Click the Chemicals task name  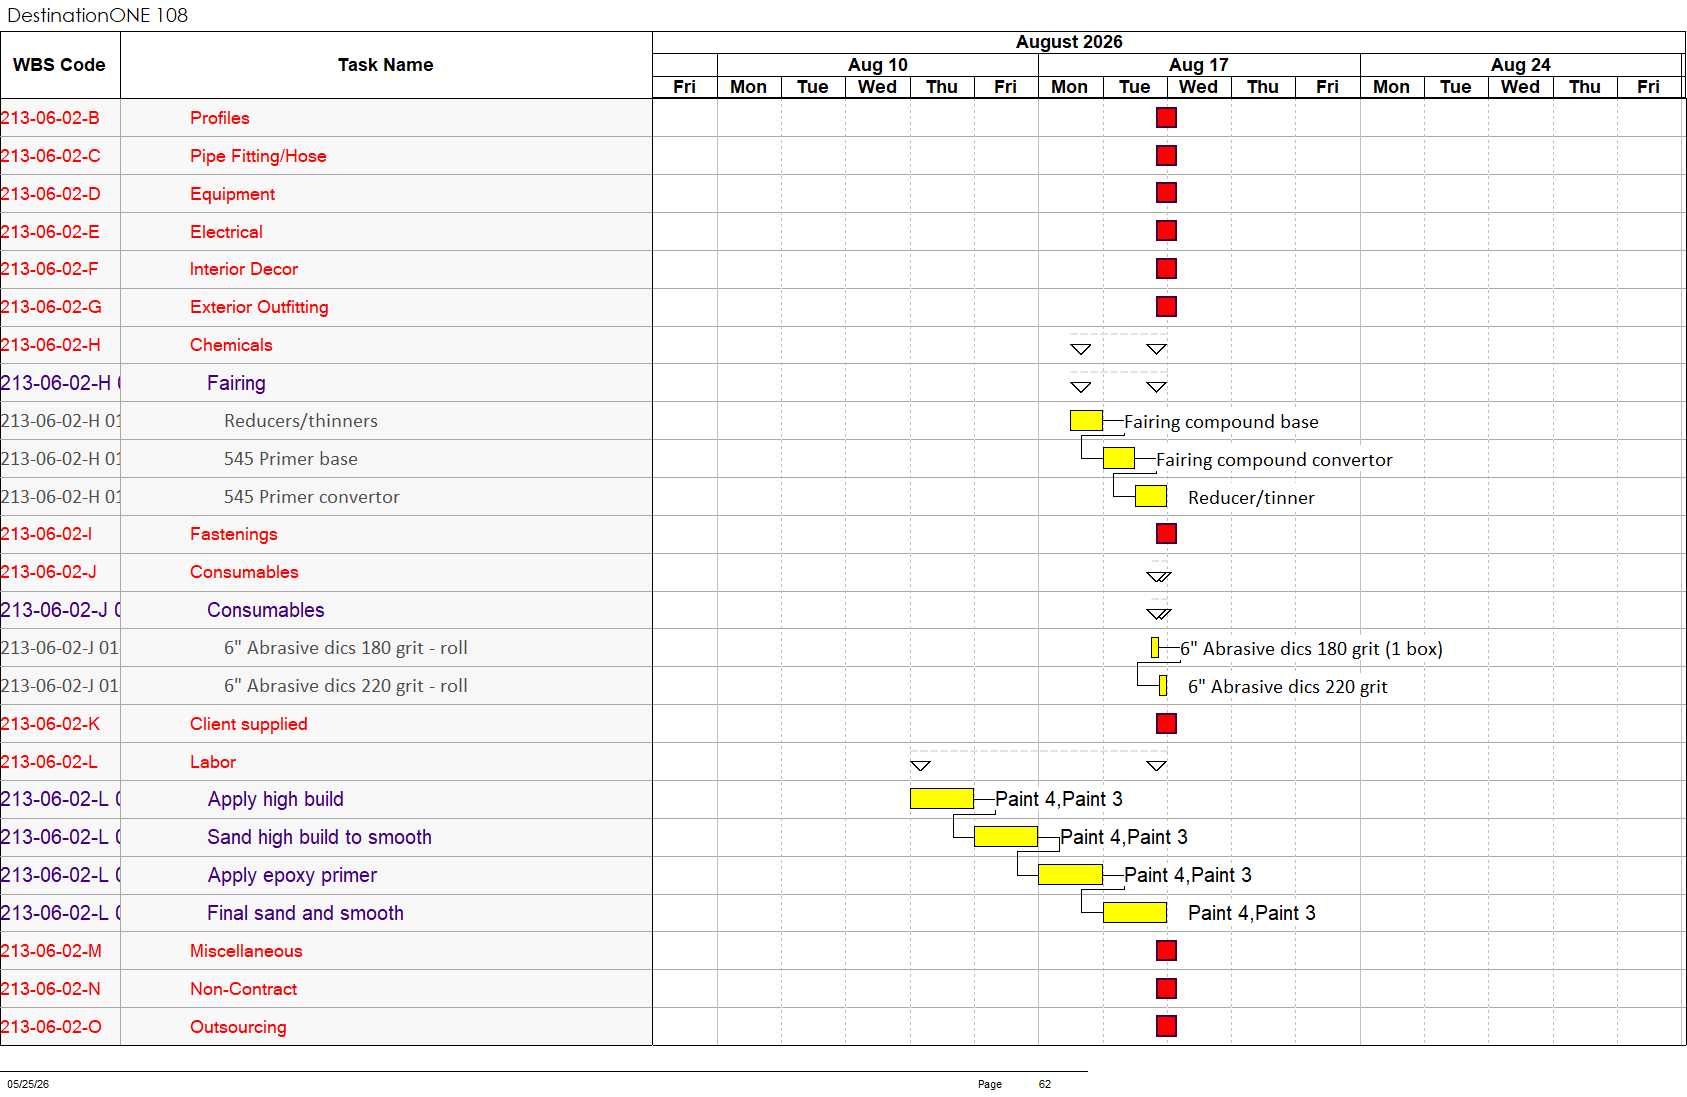(x=231, y=345)
